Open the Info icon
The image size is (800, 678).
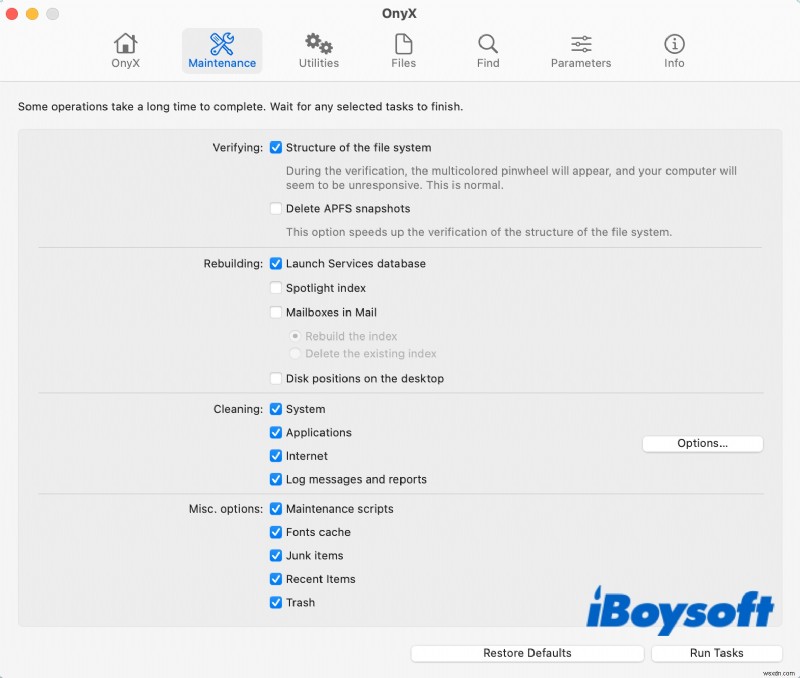[673, 44]
